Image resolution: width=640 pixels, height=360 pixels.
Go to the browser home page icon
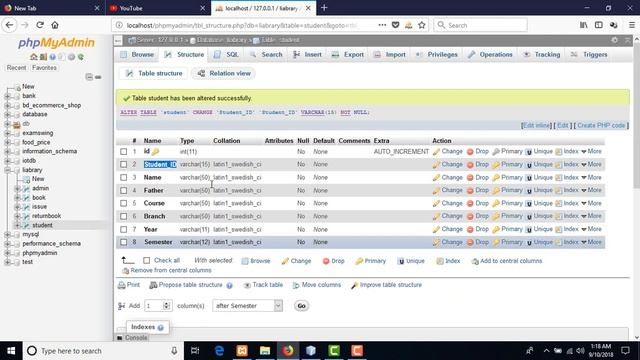[x=55, y=25]
